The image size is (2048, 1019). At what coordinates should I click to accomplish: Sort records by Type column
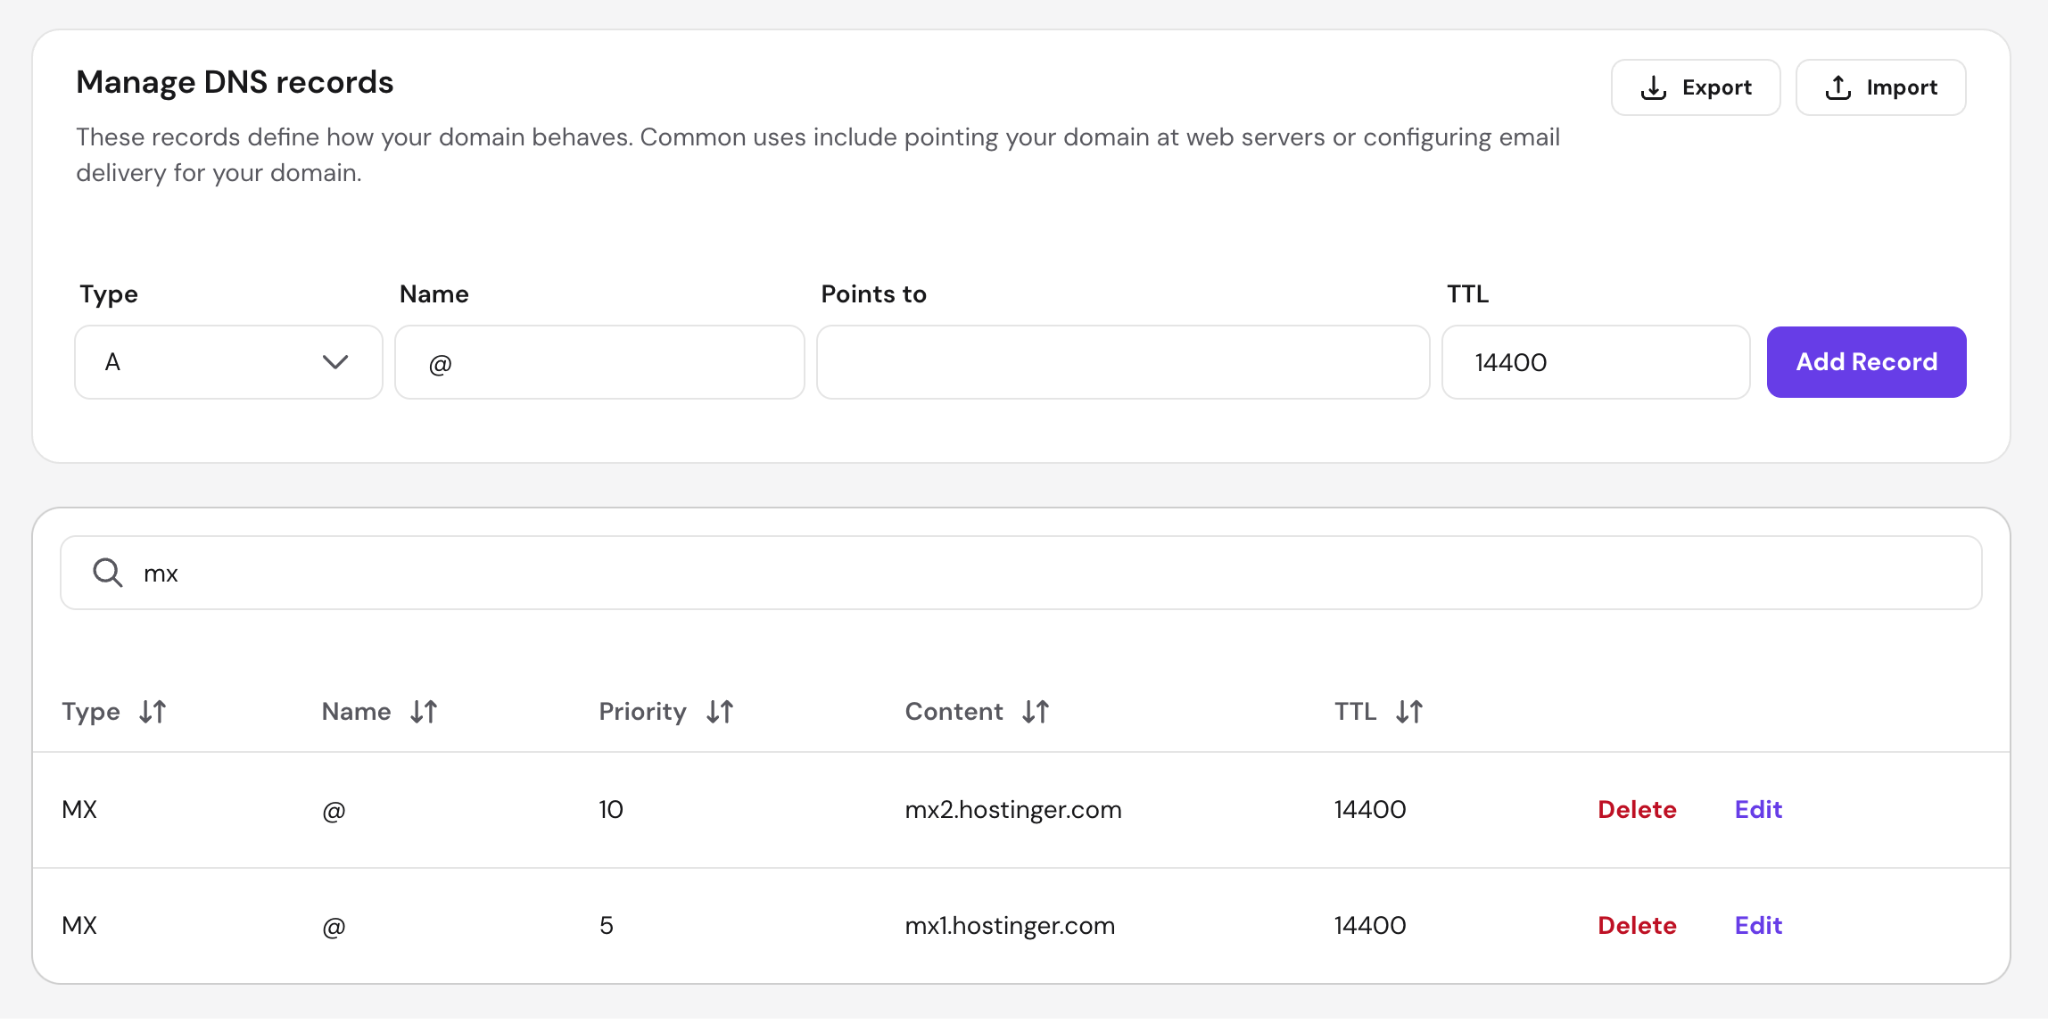tap(154, 711)
